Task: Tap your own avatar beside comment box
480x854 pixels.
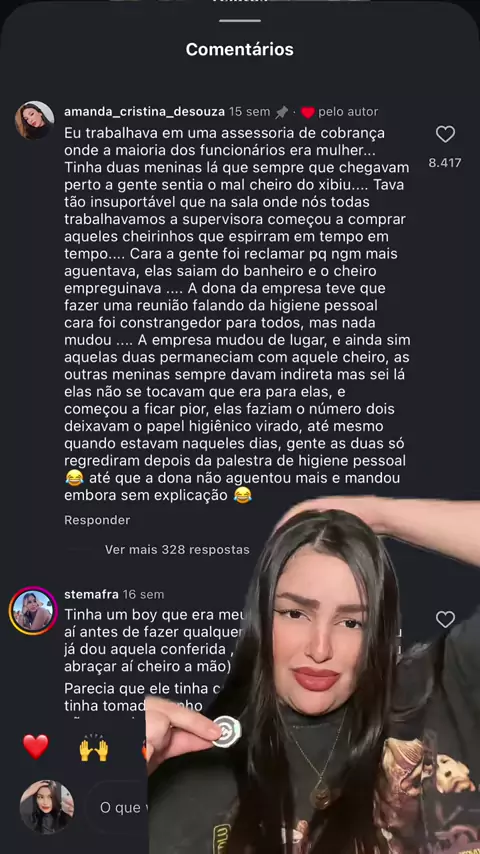Action: pos(47,807)
